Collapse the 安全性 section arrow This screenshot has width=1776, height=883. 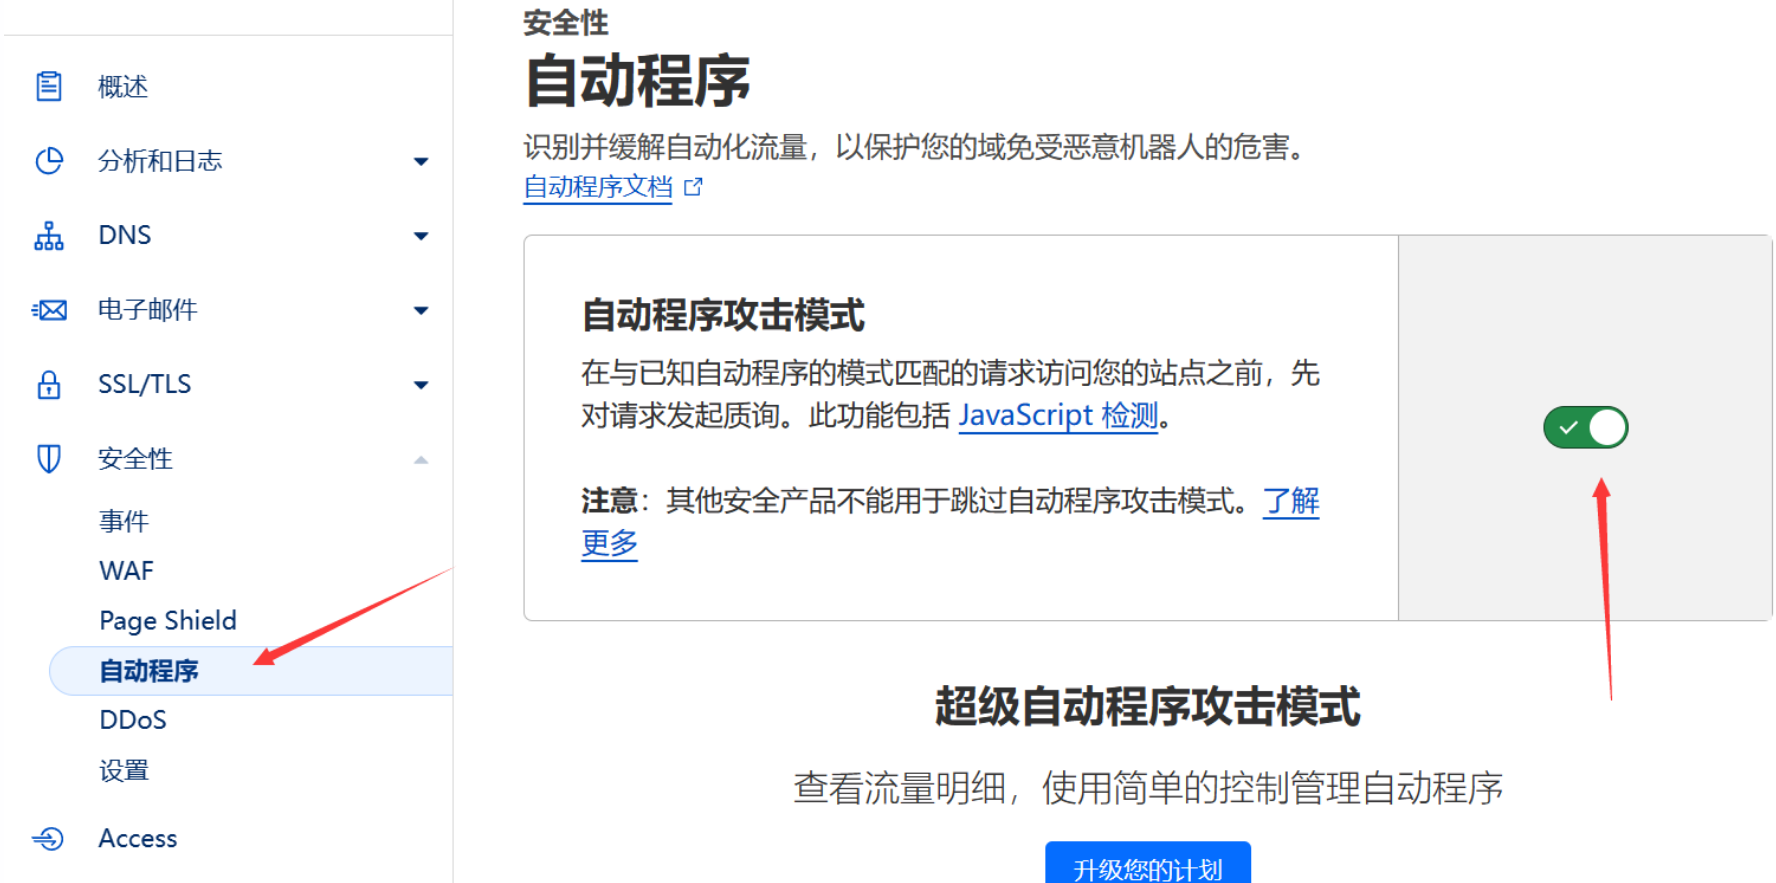(421, 460)
